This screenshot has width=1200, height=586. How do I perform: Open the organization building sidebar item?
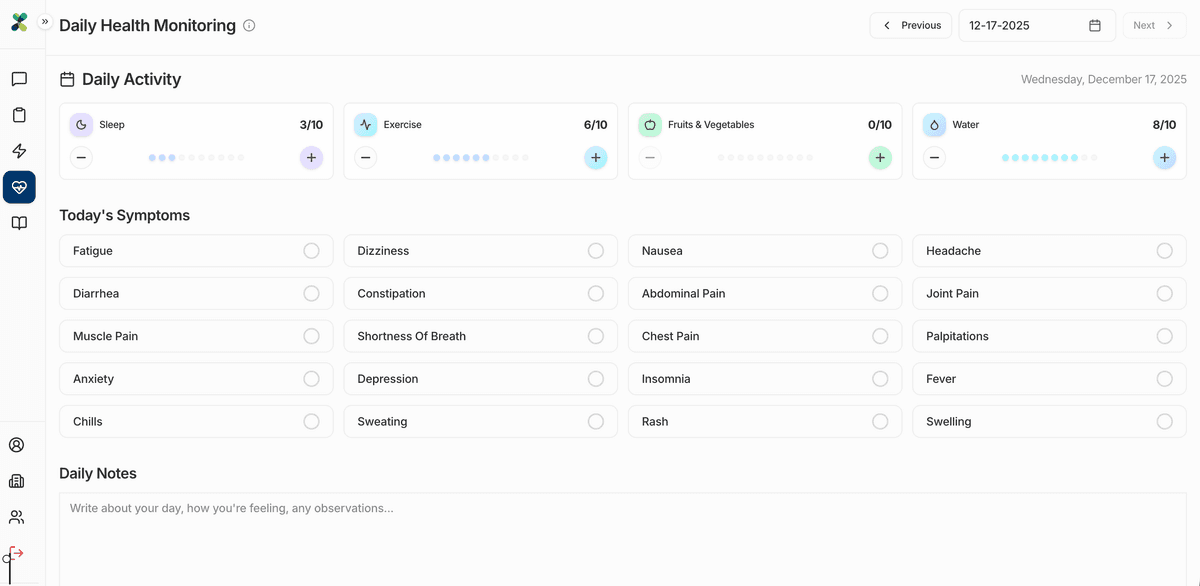[x=17, y=481]
